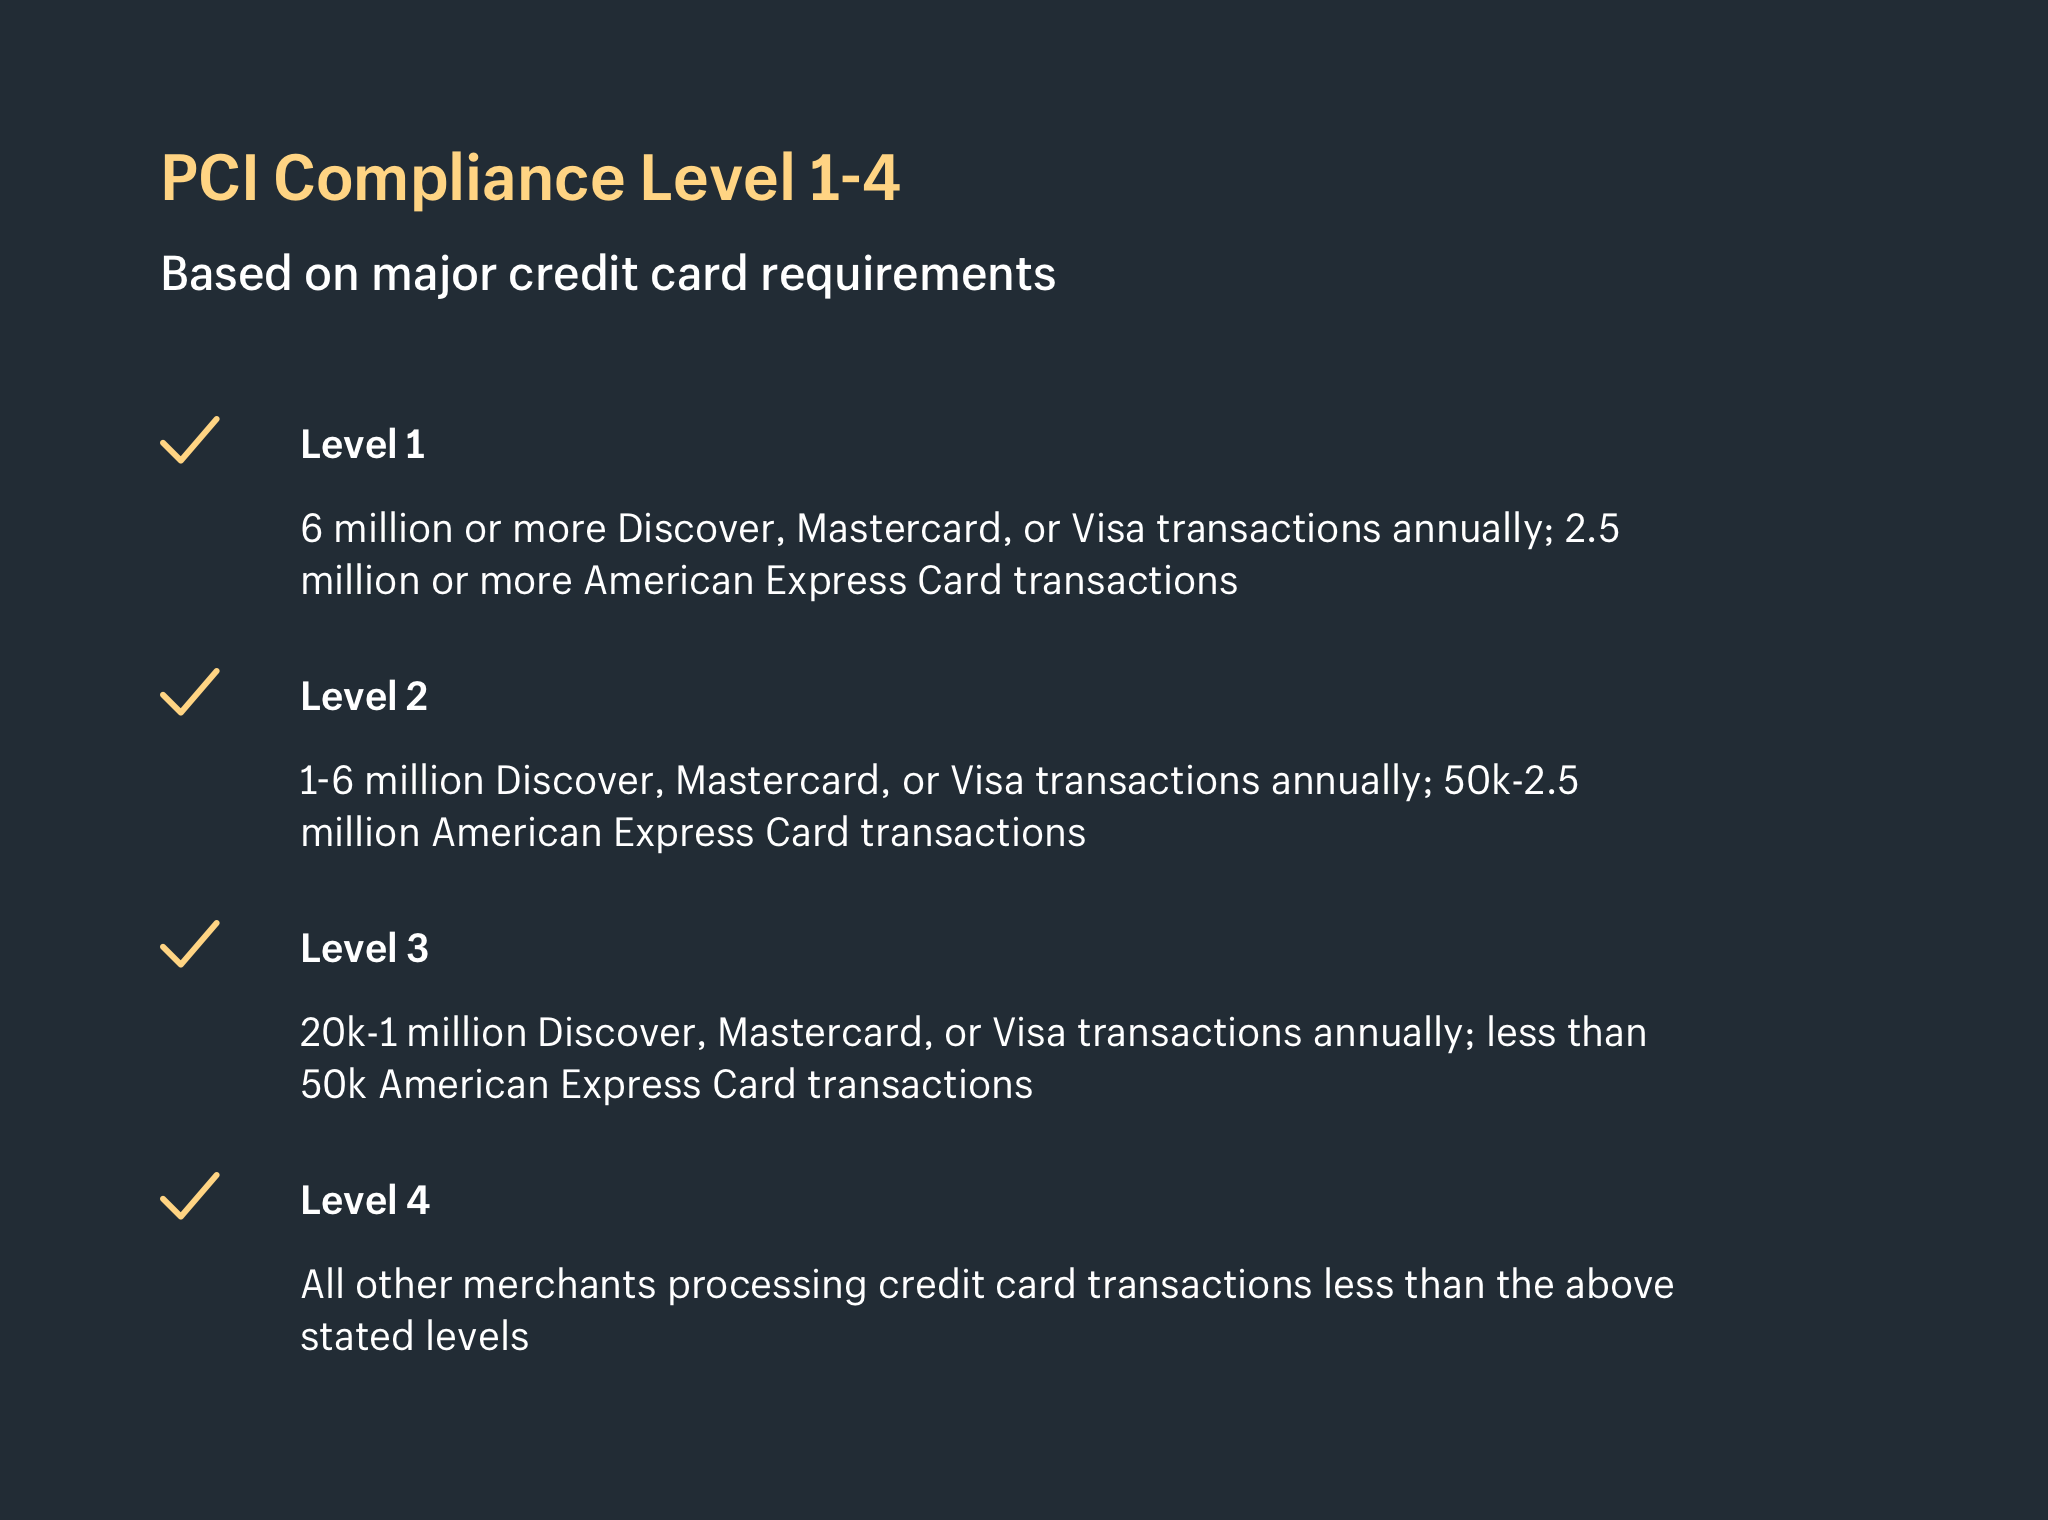The image size is (2048, 1520).
Task: Click the 'Level 3' heading text
Action: click(x=364, y=949)
